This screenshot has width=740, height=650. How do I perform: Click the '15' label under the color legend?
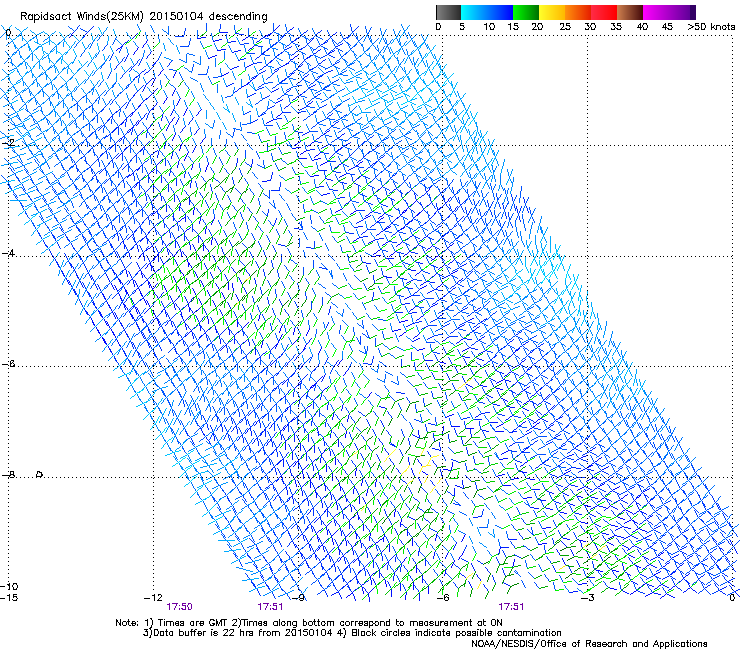click(513, 27)
